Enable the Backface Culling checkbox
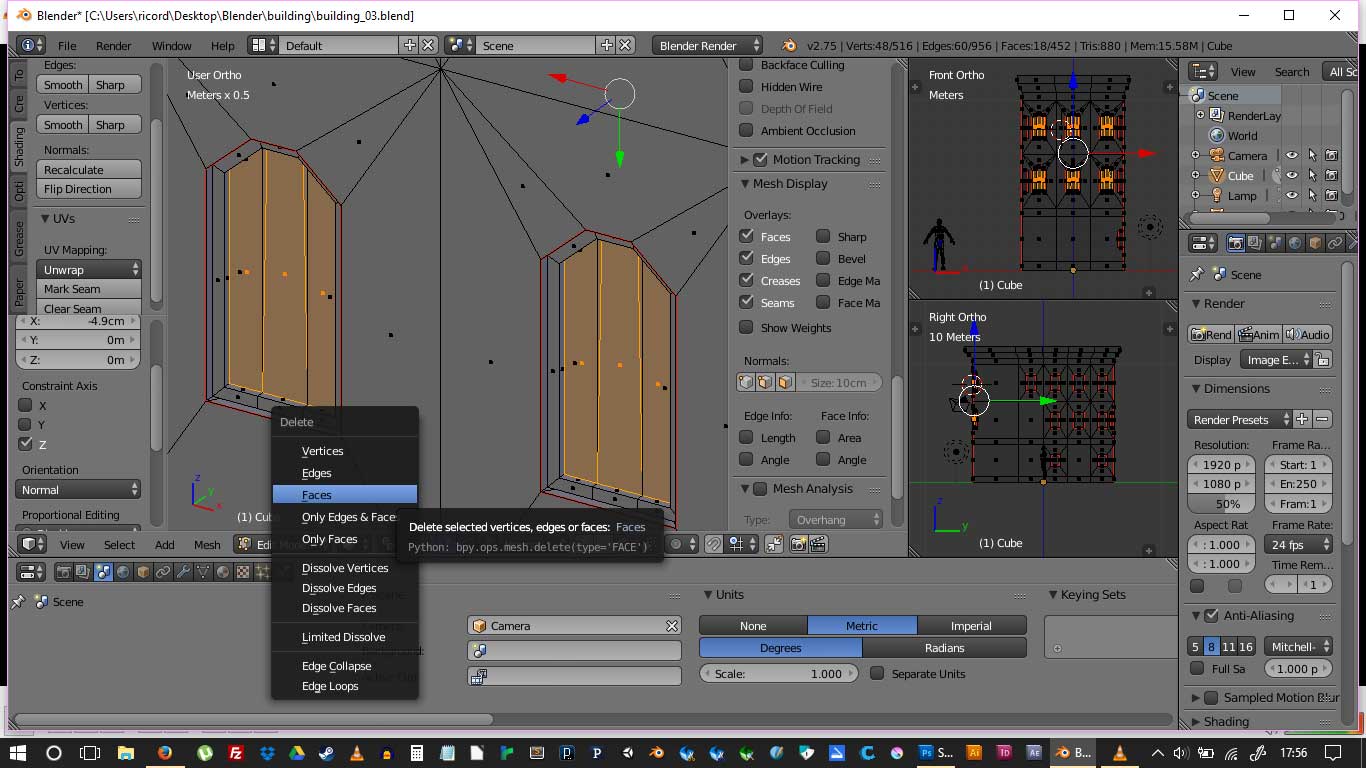The height and width of the screenshot is (768, 1366). pyautogui.click(x=746, y=65)
